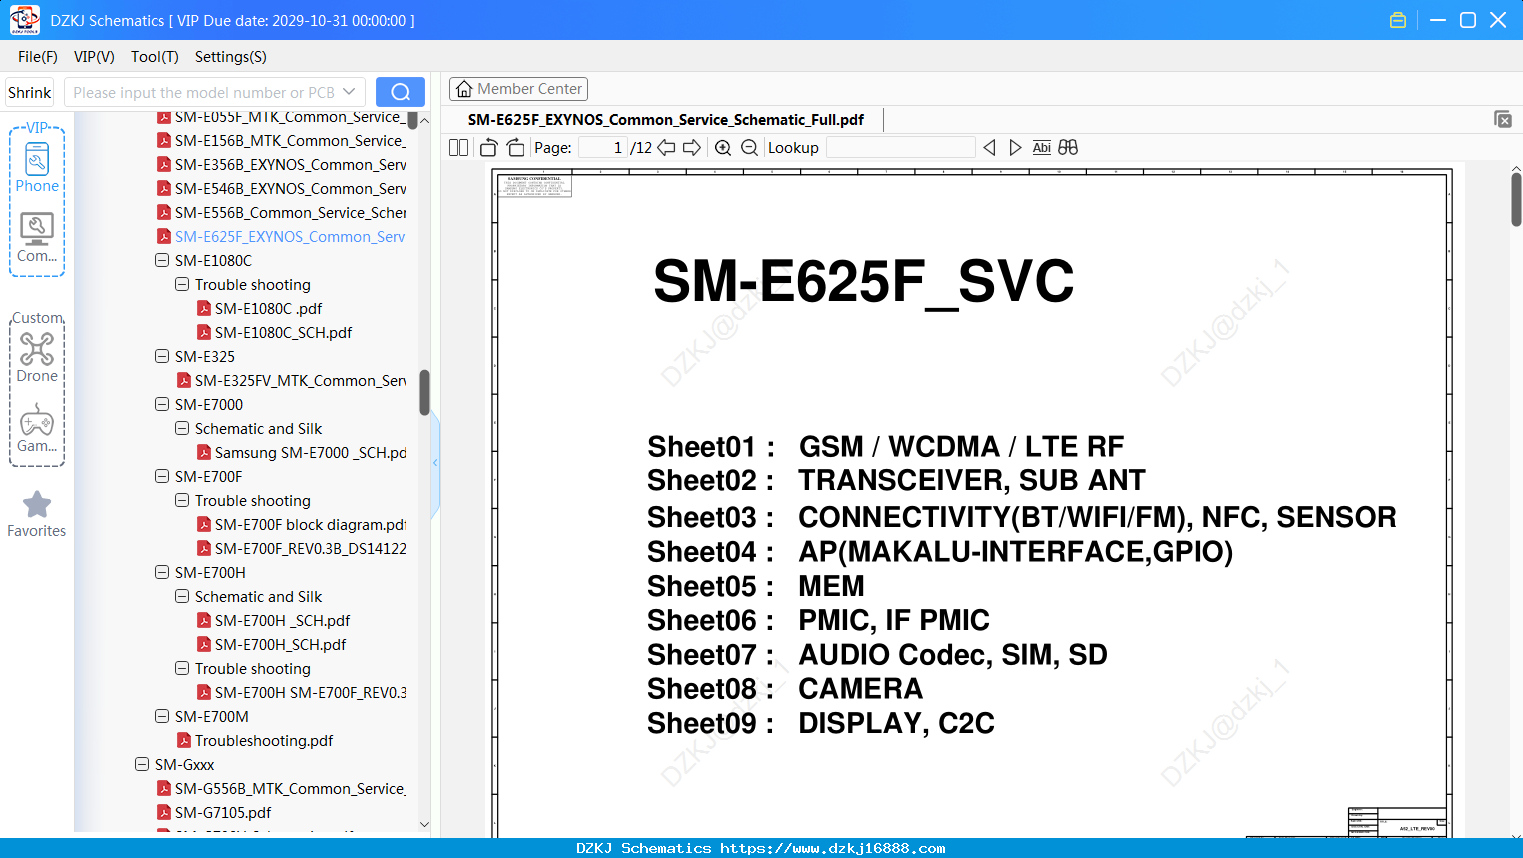
Task: Open SM-G7105.pdf file icon
Action: [164, 813]
